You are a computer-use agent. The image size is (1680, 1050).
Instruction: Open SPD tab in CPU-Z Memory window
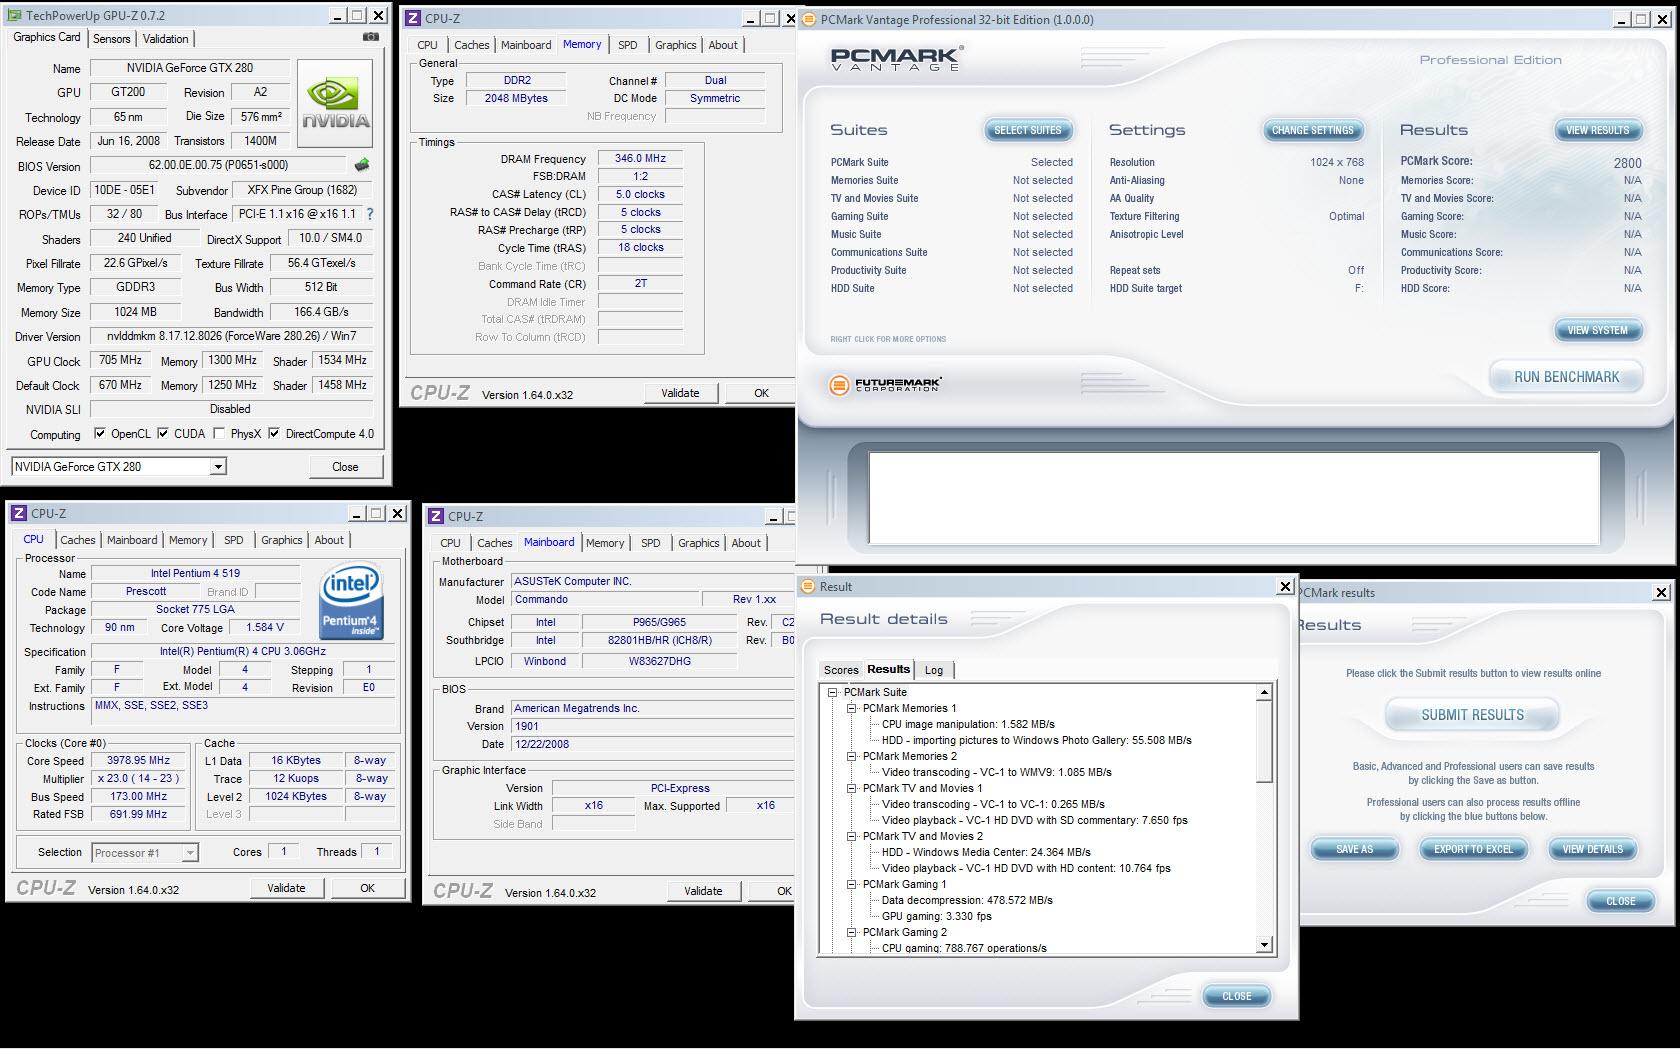(627, 45)
